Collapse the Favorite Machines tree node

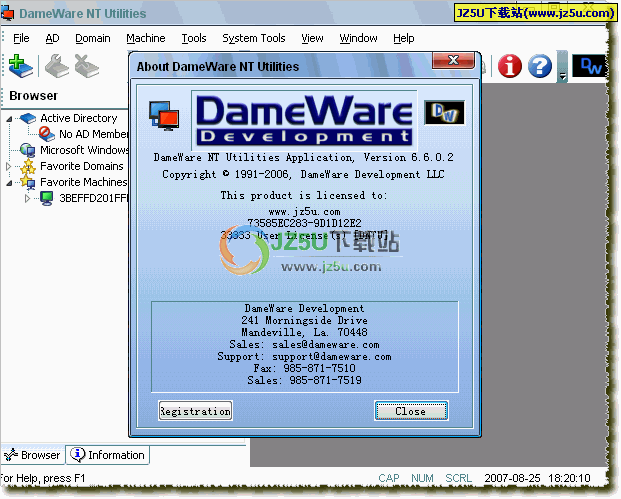pyautogui.click(x=9, y=183)
